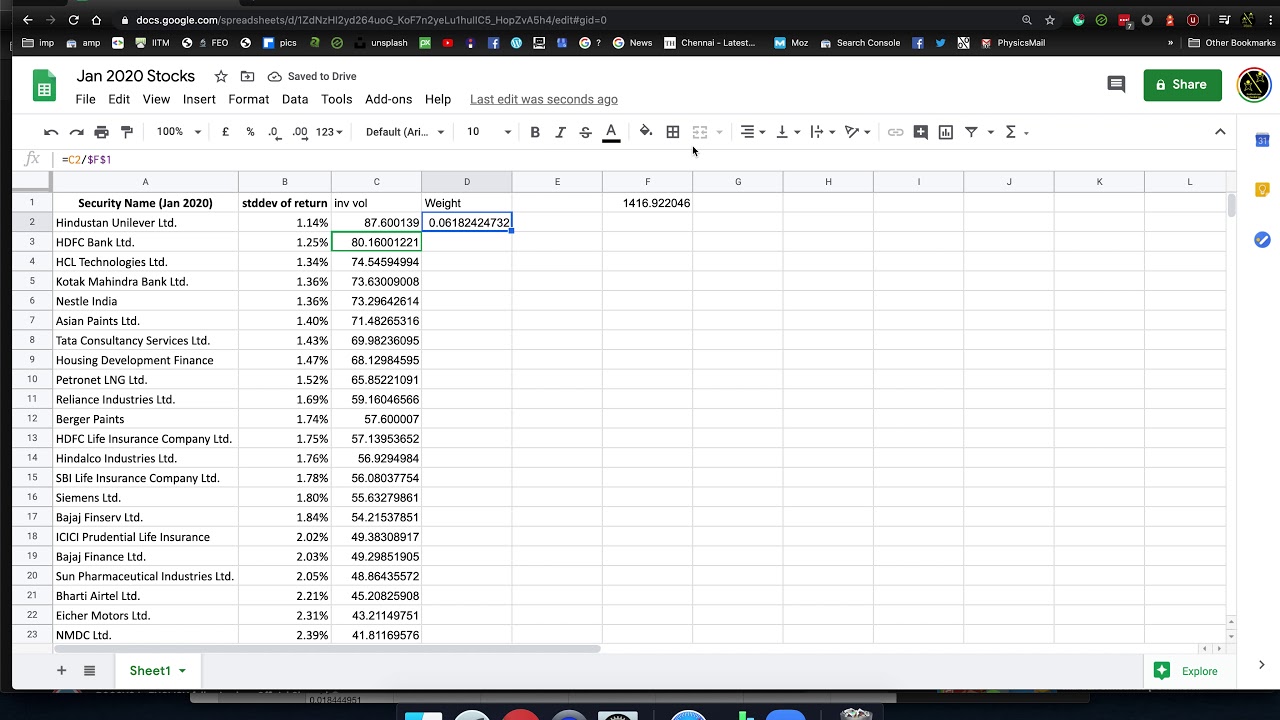Open Keep in side panel
This screenshot has width=1280, height=720.
(x=1262, y=190)
